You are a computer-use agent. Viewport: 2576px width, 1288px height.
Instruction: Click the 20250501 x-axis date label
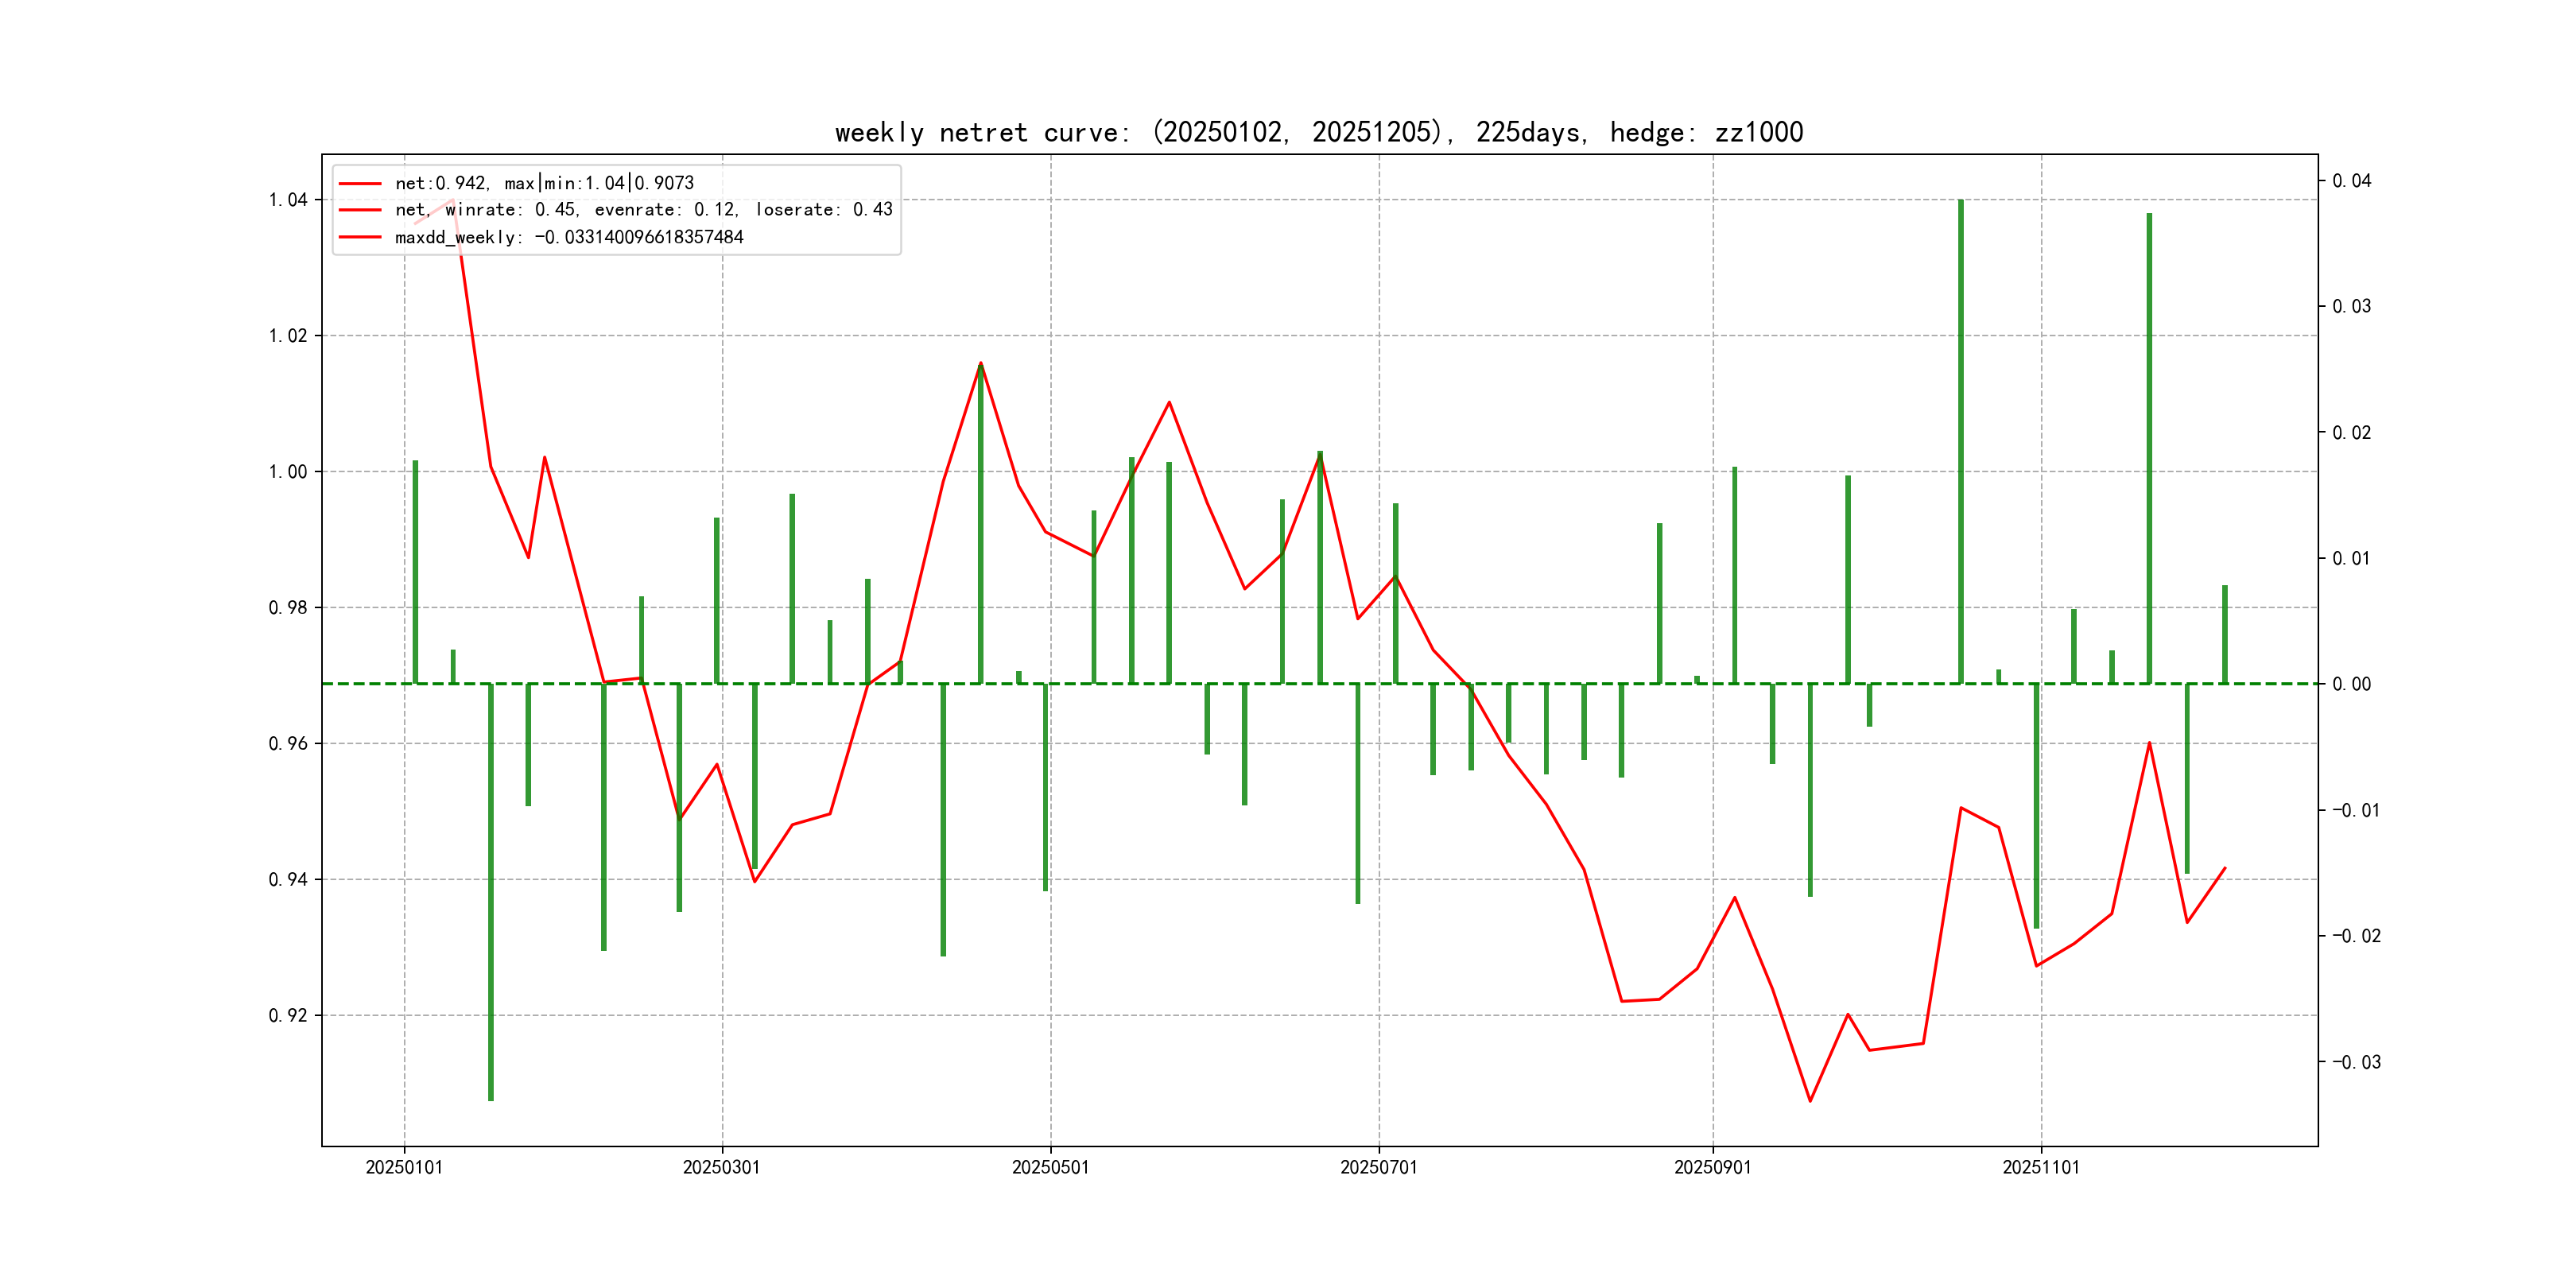click(x=1050, y=1167)
